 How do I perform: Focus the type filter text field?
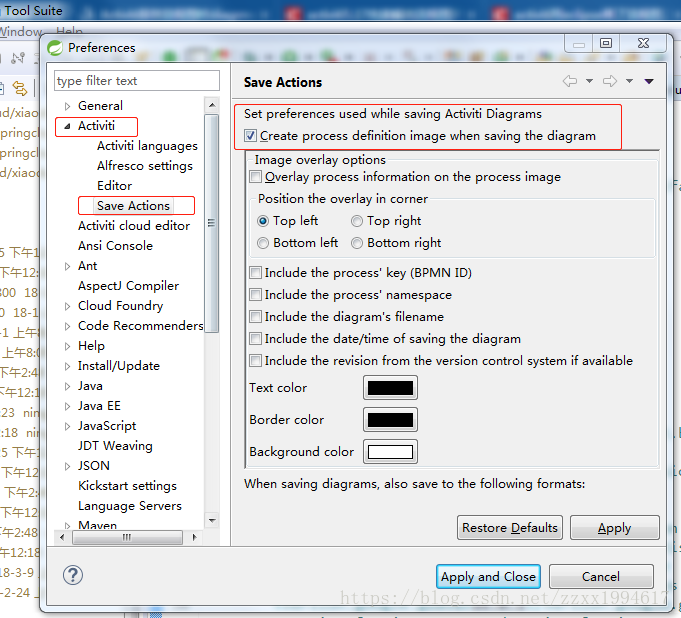137,81
